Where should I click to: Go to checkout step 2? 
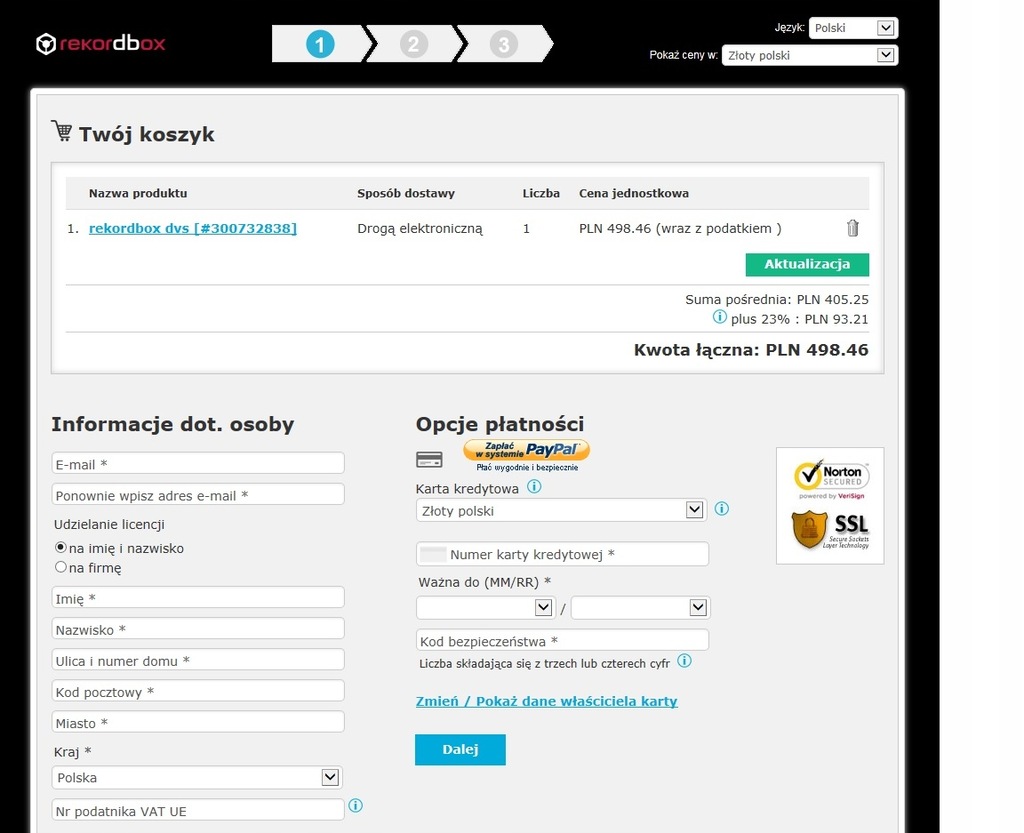tap(413, 44)
